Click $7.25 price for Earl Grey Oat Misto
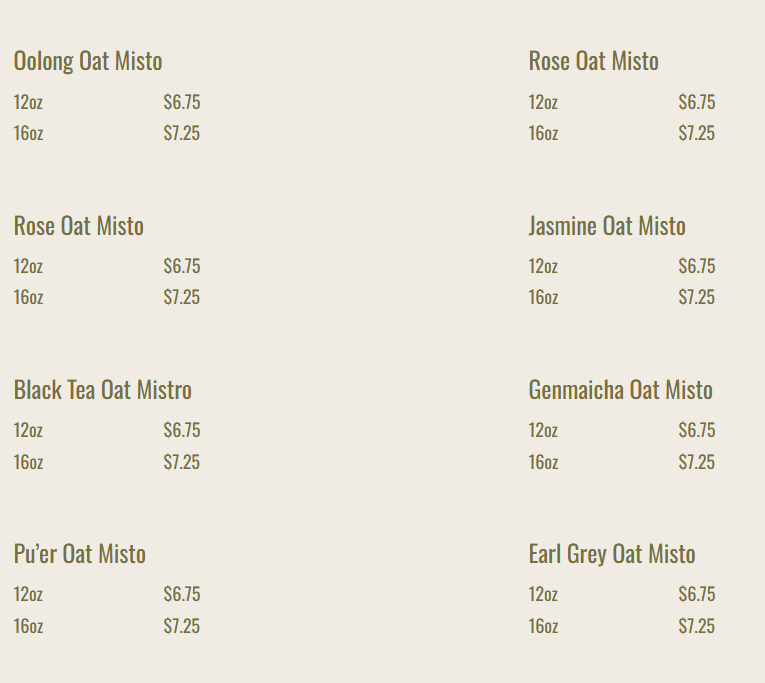 (697, 626)
